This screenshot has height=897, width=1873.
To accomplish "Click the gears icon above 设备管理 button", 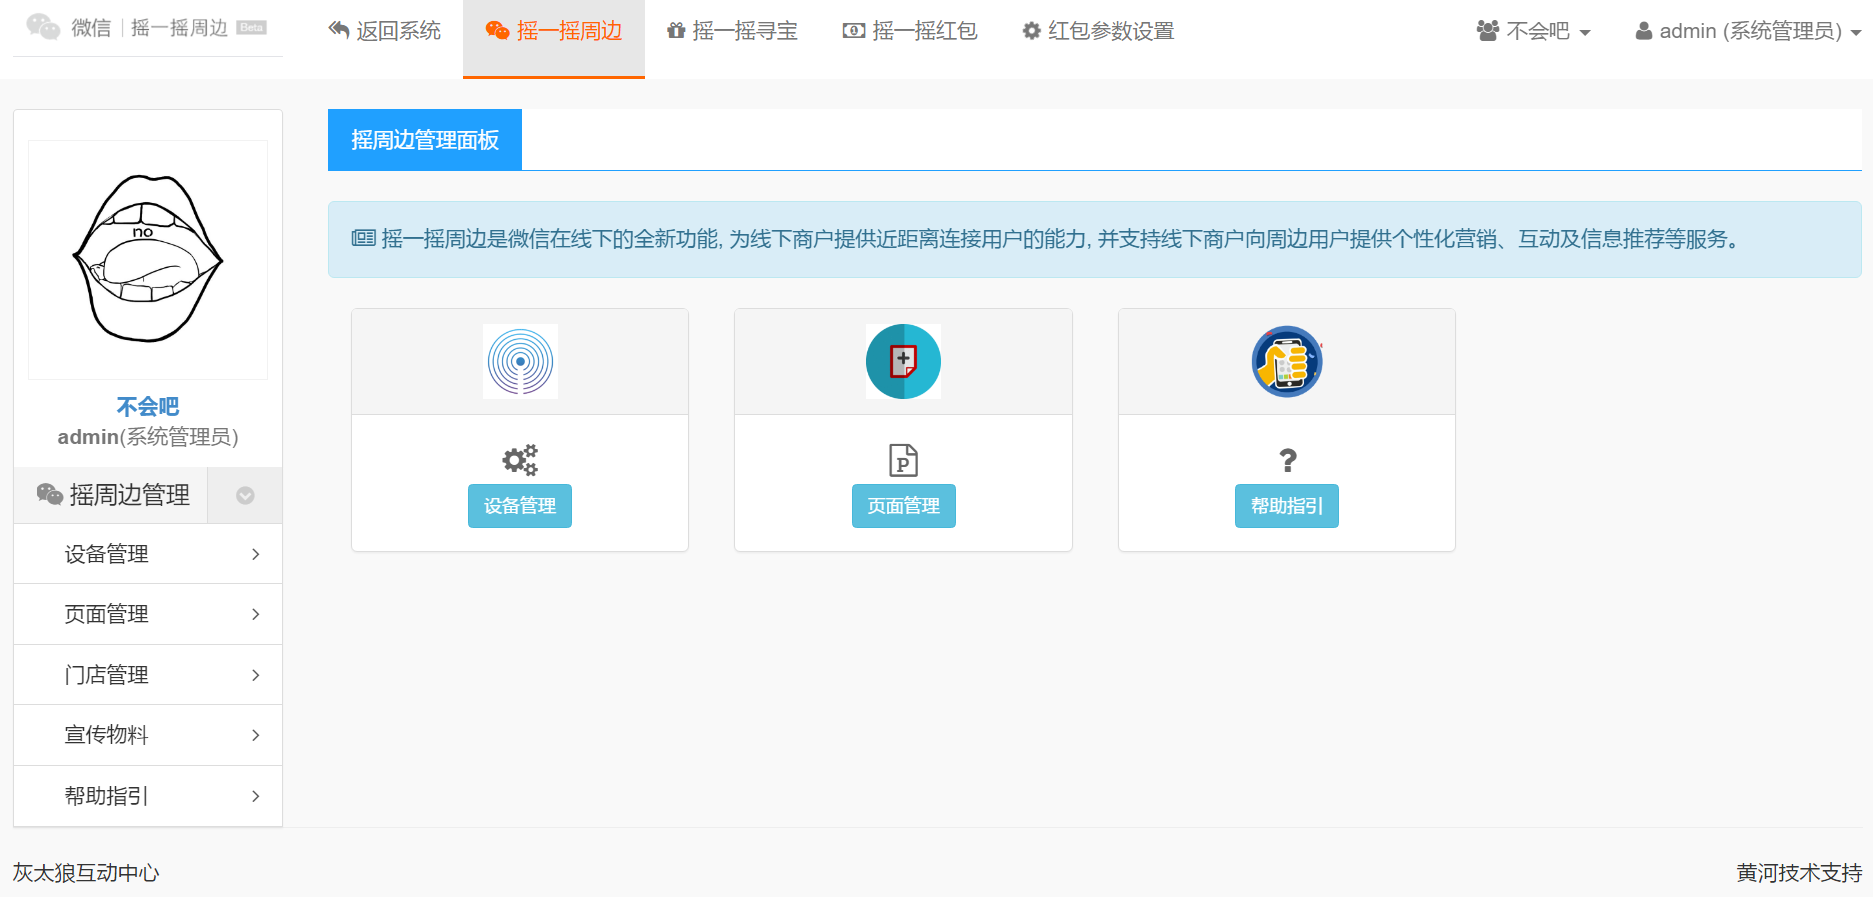I will coord(520,460).
